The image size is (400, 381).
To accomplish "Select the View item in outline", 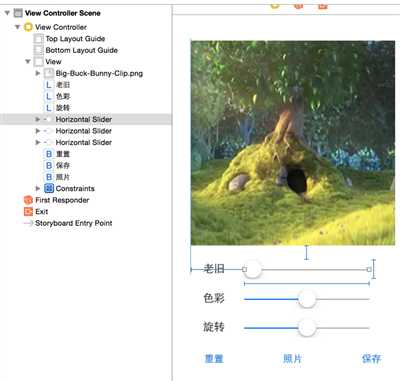I will click(x=53, y=62).
